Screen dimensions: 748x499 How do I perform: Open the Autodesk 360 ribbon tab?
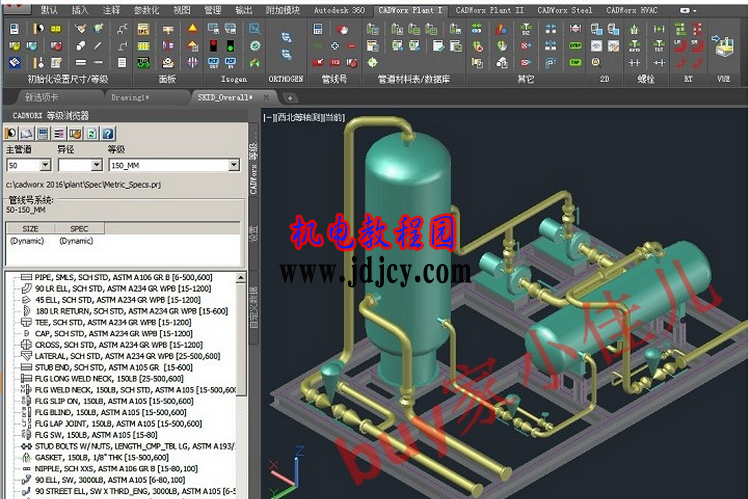pos(339,10)
